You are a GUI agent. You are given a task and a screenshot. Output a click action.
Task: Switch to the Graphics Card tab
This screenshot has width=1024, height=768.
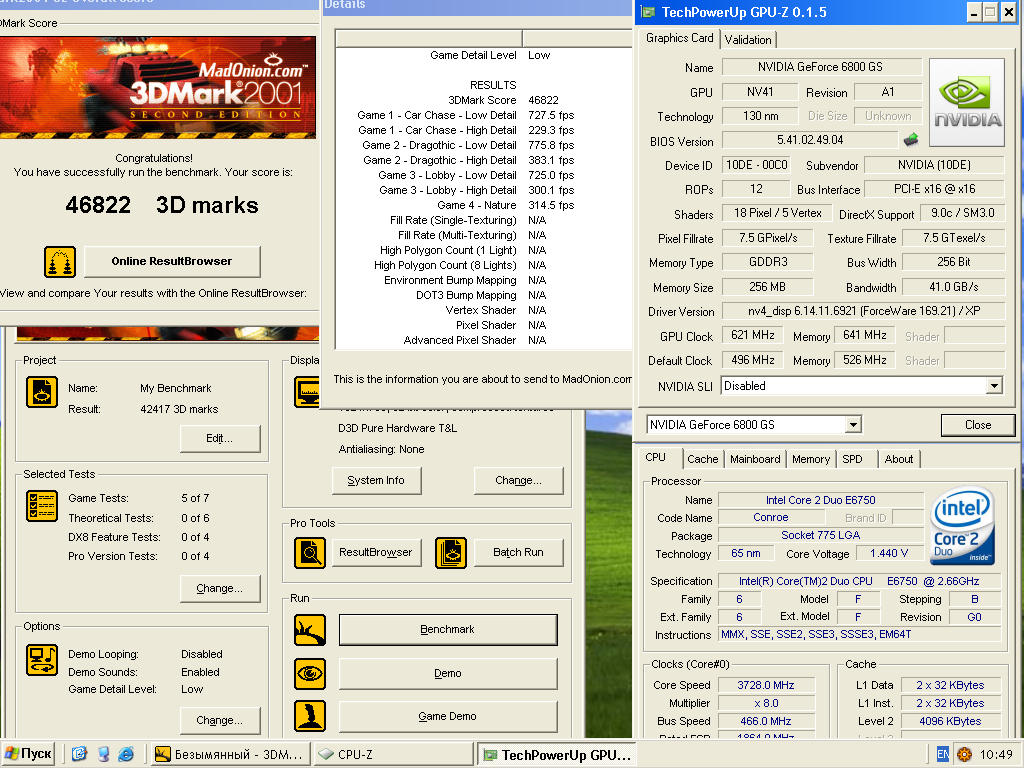click(679, 38)
